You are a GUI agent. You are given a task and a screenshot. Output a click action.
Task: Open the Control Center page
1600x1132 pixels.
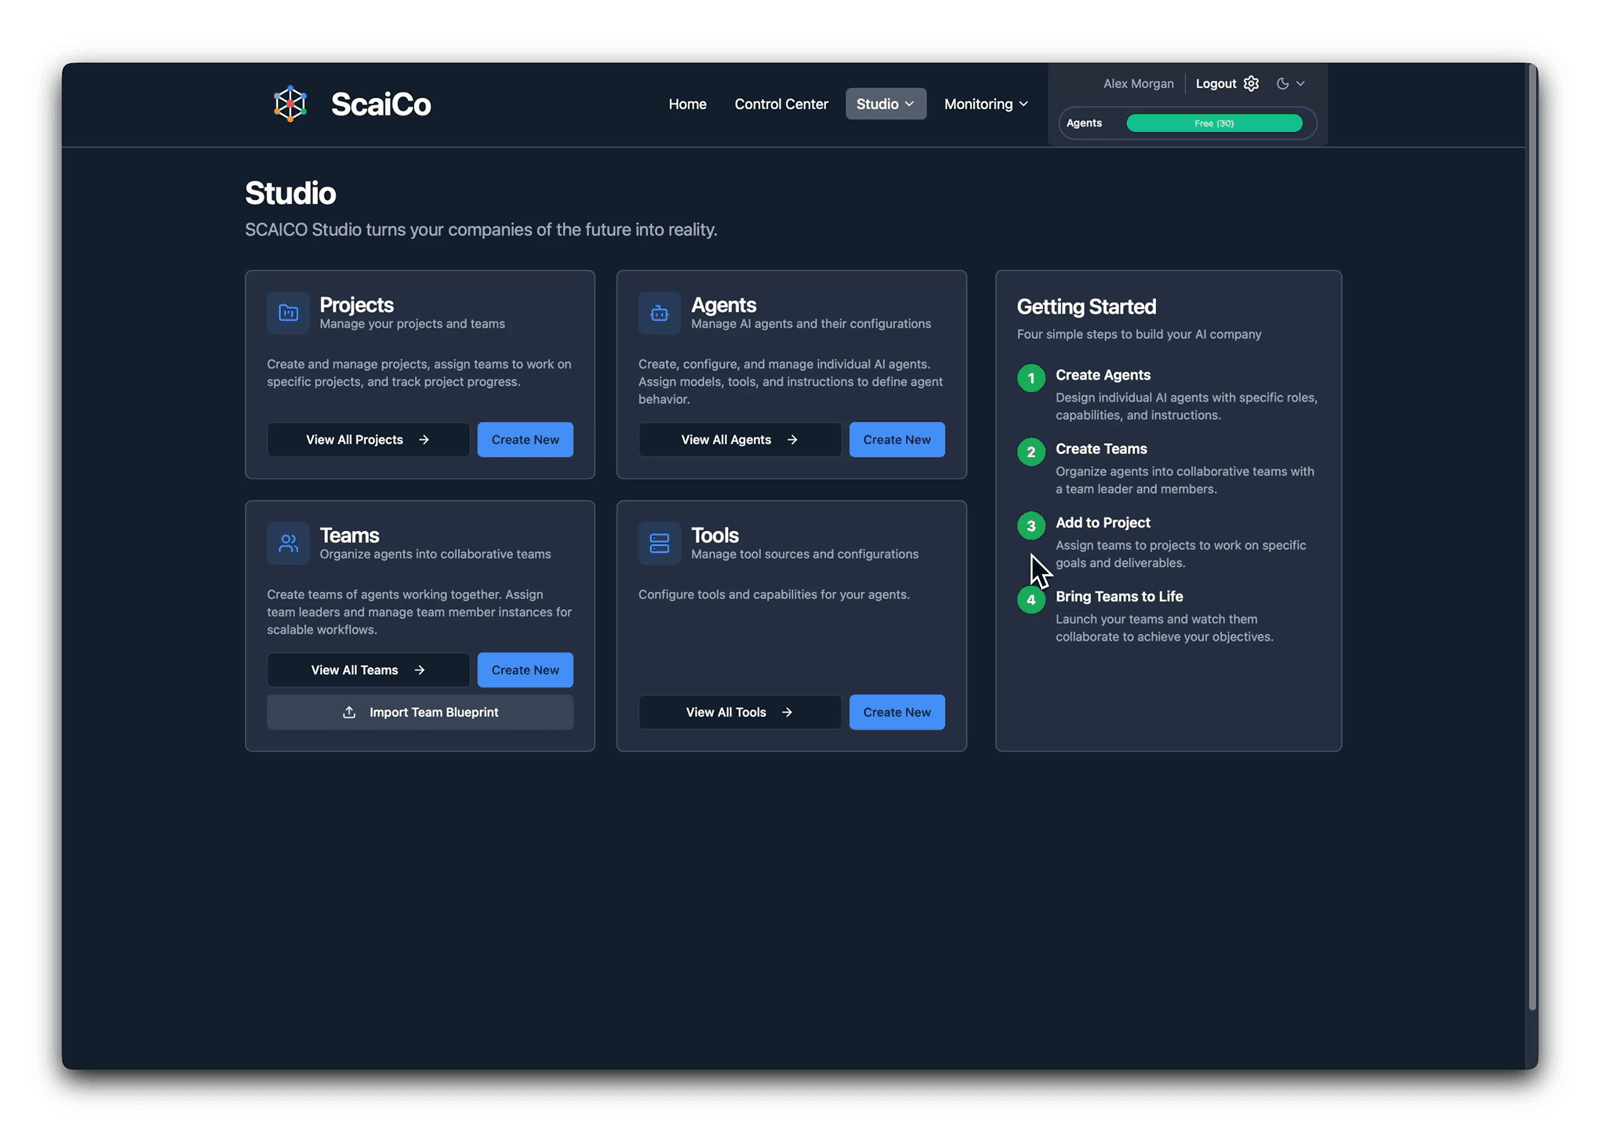(781, 103)
